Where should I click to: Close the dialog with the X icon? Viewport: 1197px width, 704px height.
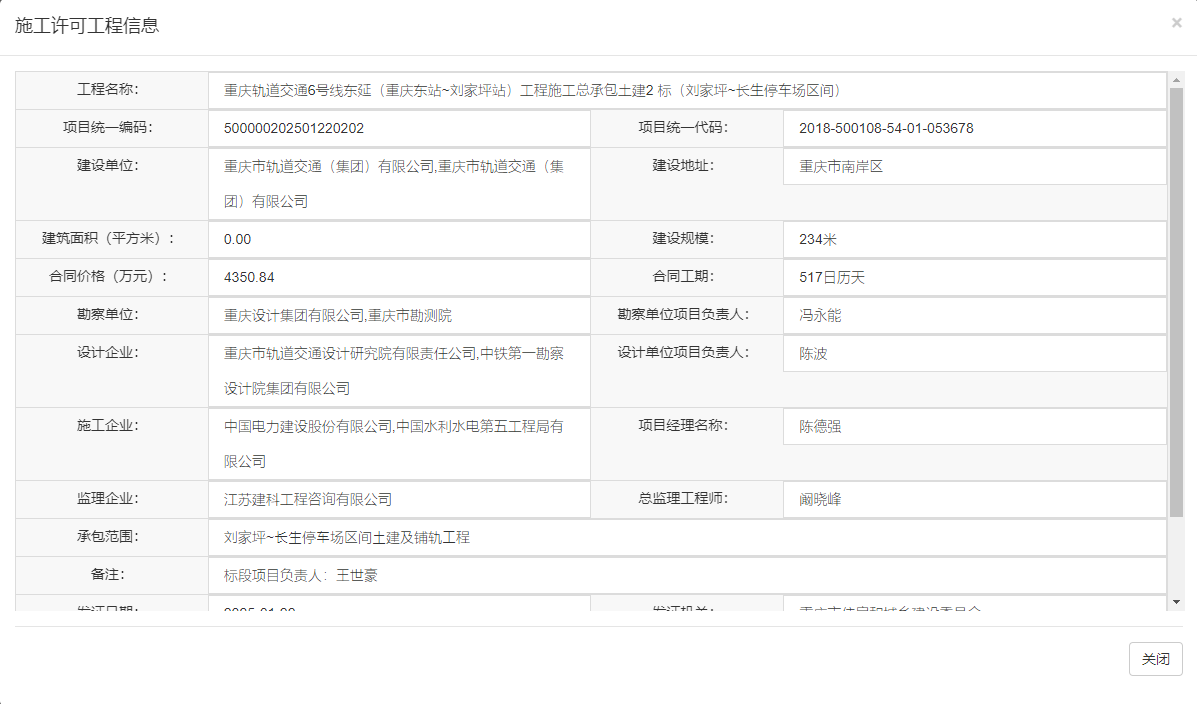tap(1176, 23)
